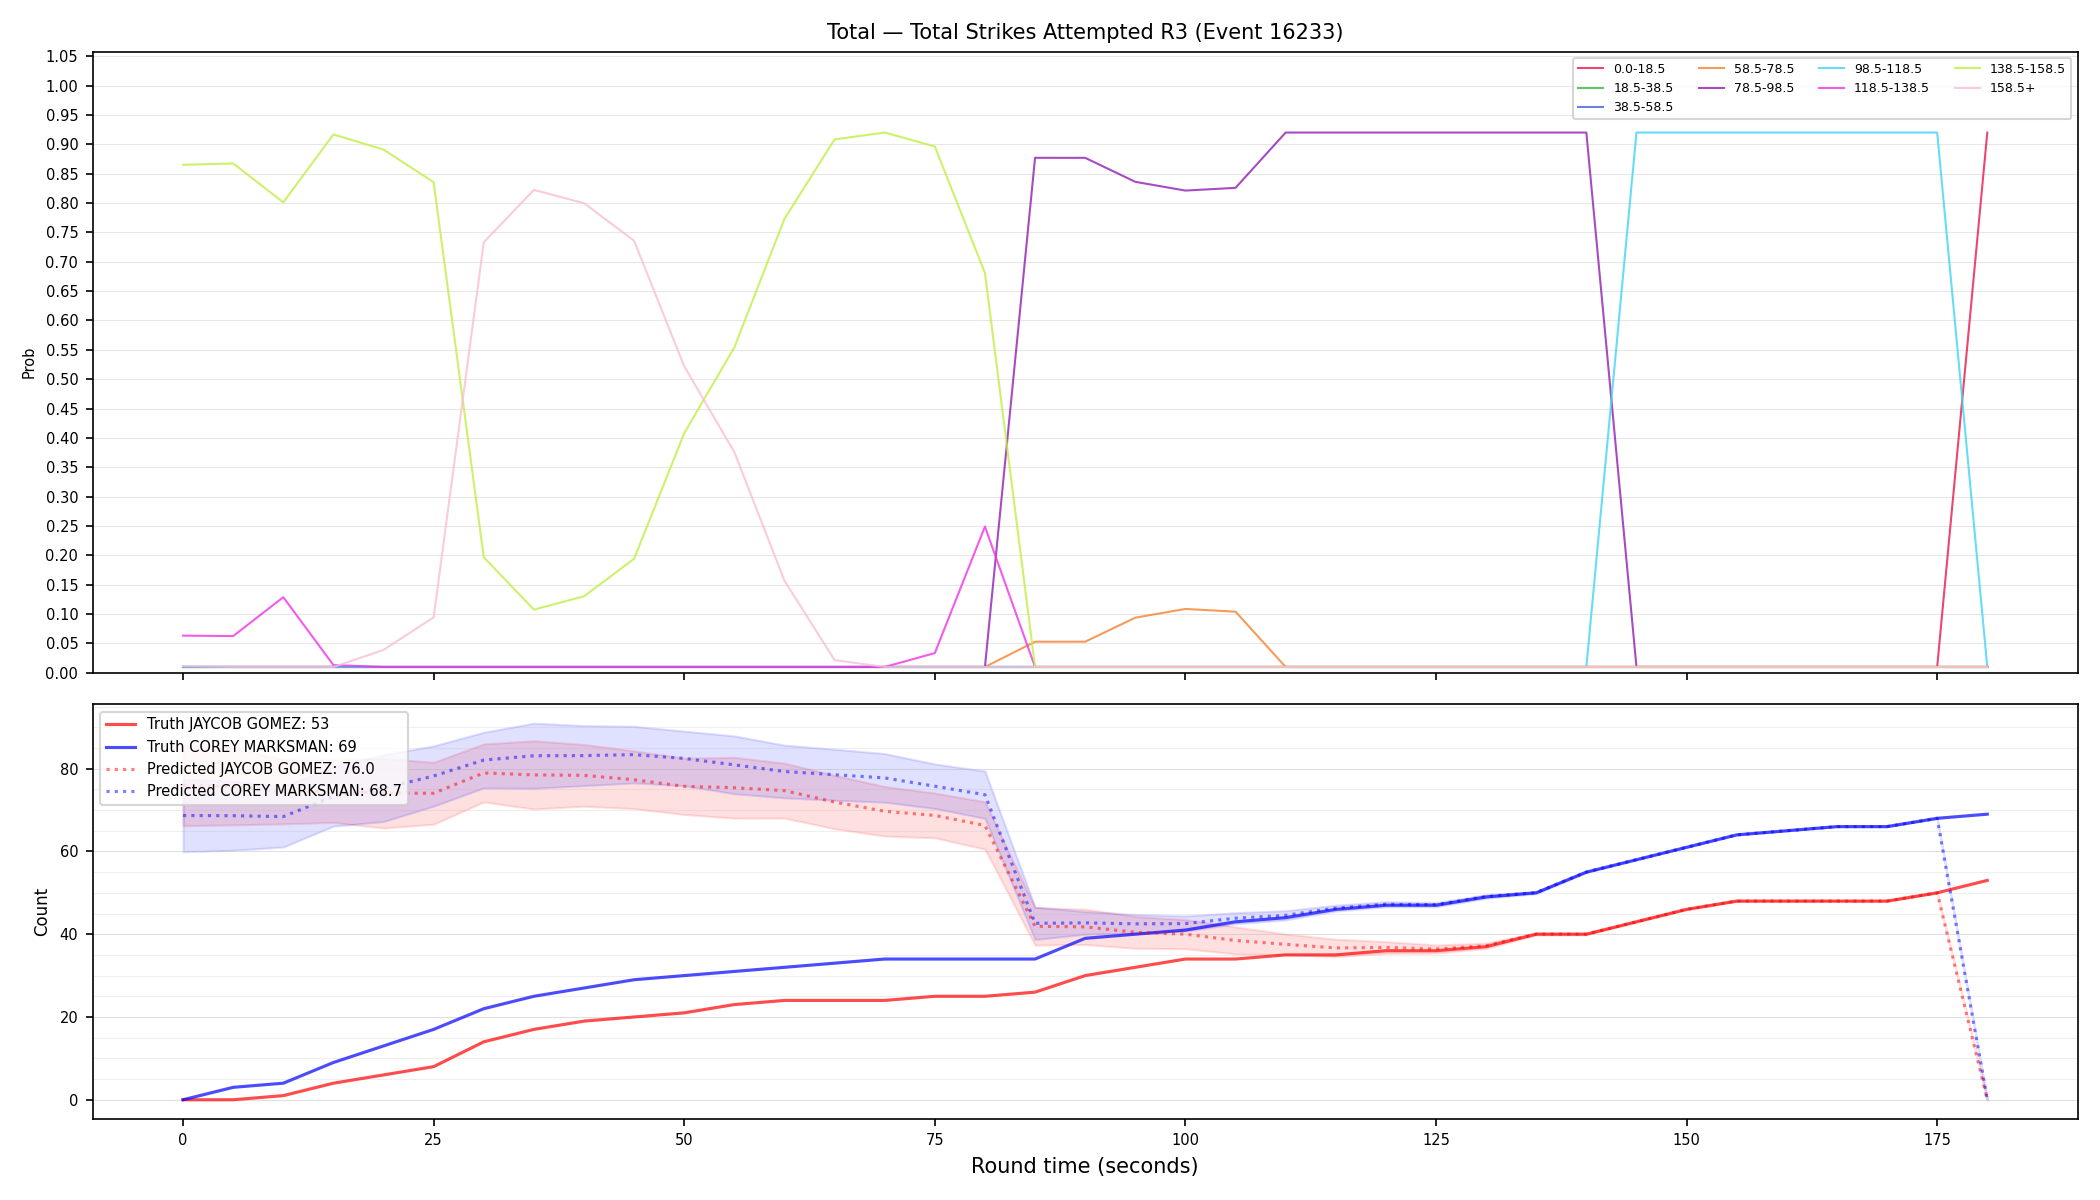Select legend entry Truth COREY MARKSMAN: 69
Viewport: 2100px width, 1200px height.
251,746
